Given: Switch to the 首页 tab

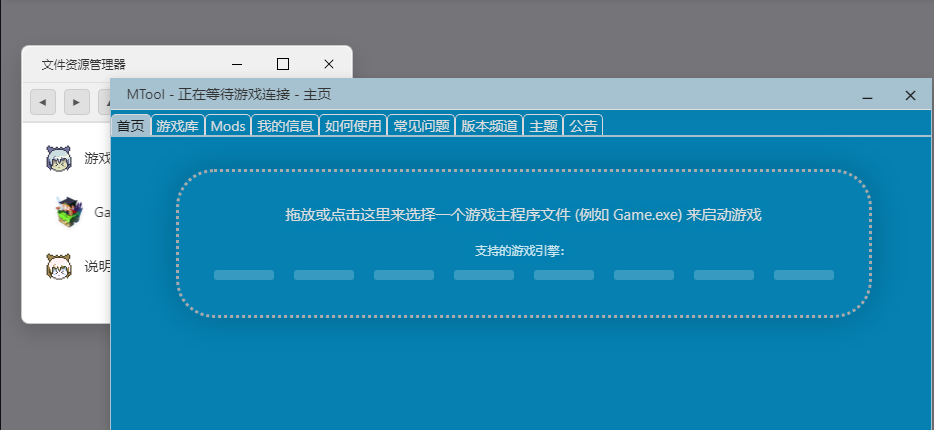Looking at the screenshot, I should 131,126.
